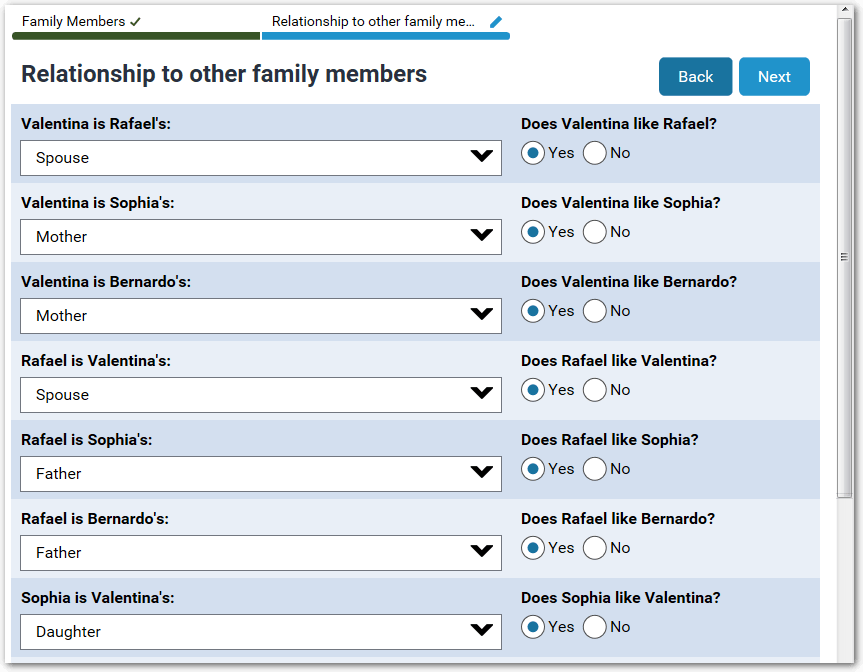The height and width of the screenshot is (672, 863).
Task: Select No for Does Valentina like Sophia
Action: 595,231
